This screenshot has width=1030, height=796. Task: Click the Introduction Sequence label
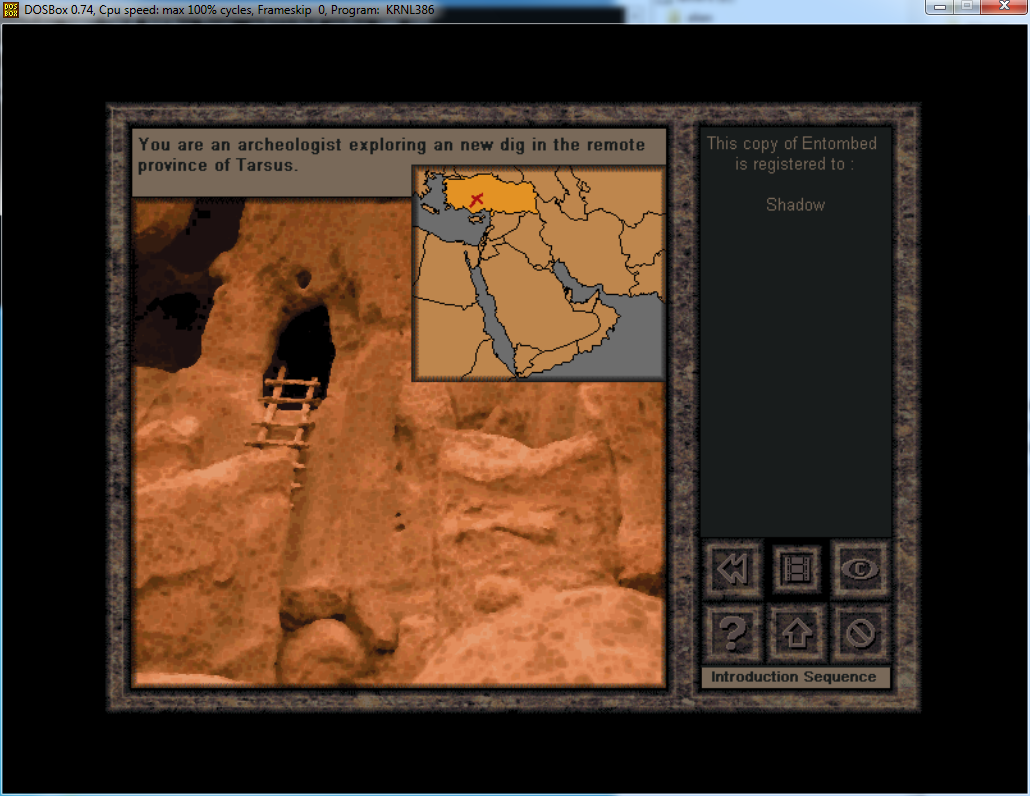click(x=794, y=677)
